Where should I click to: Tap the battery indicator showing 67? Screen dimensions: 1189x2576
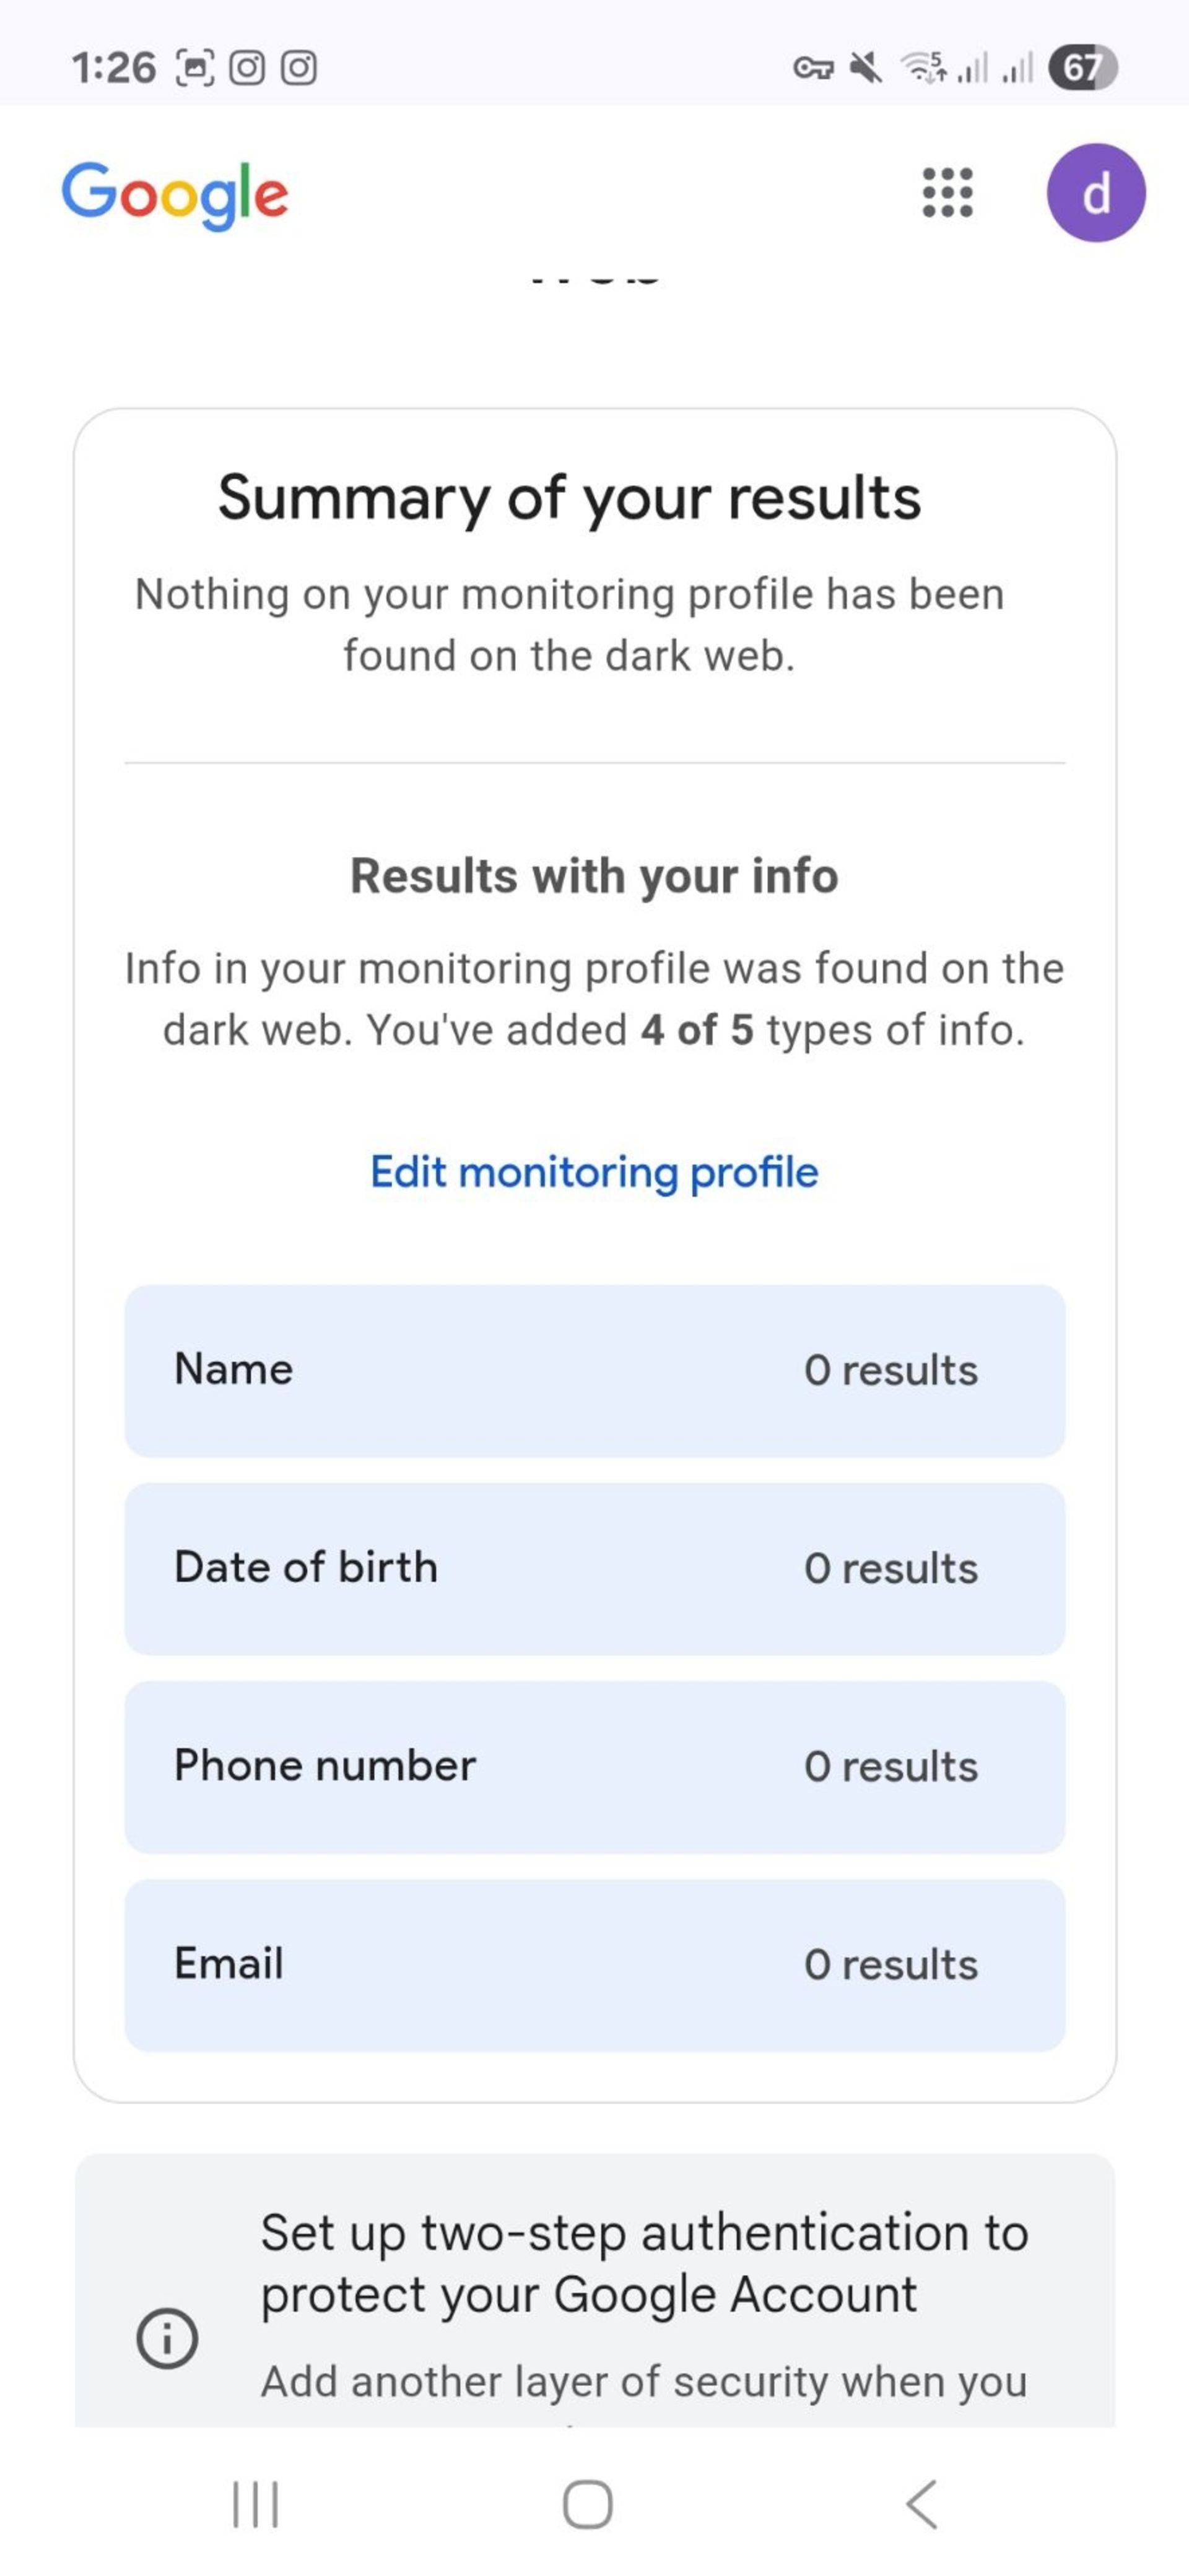1082,68
